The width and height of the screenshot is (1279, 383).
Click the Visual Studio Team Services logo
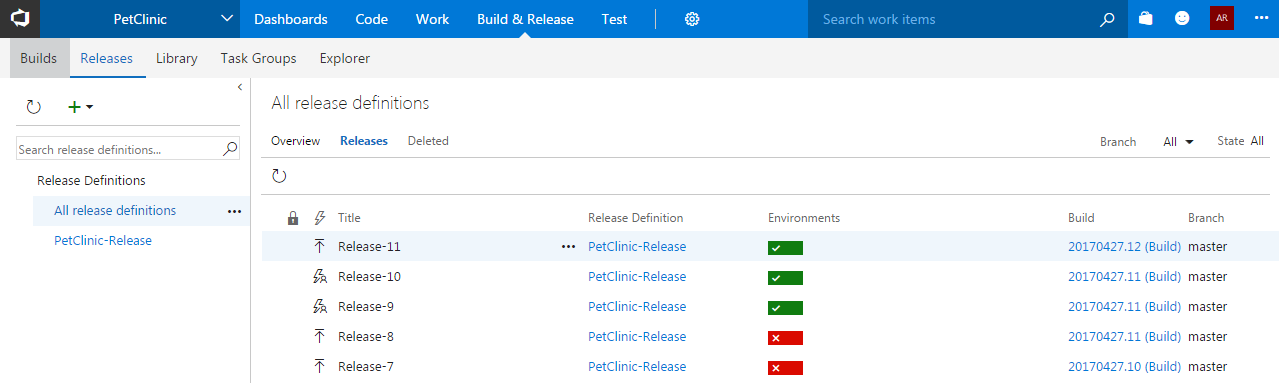tap(20, 19)
